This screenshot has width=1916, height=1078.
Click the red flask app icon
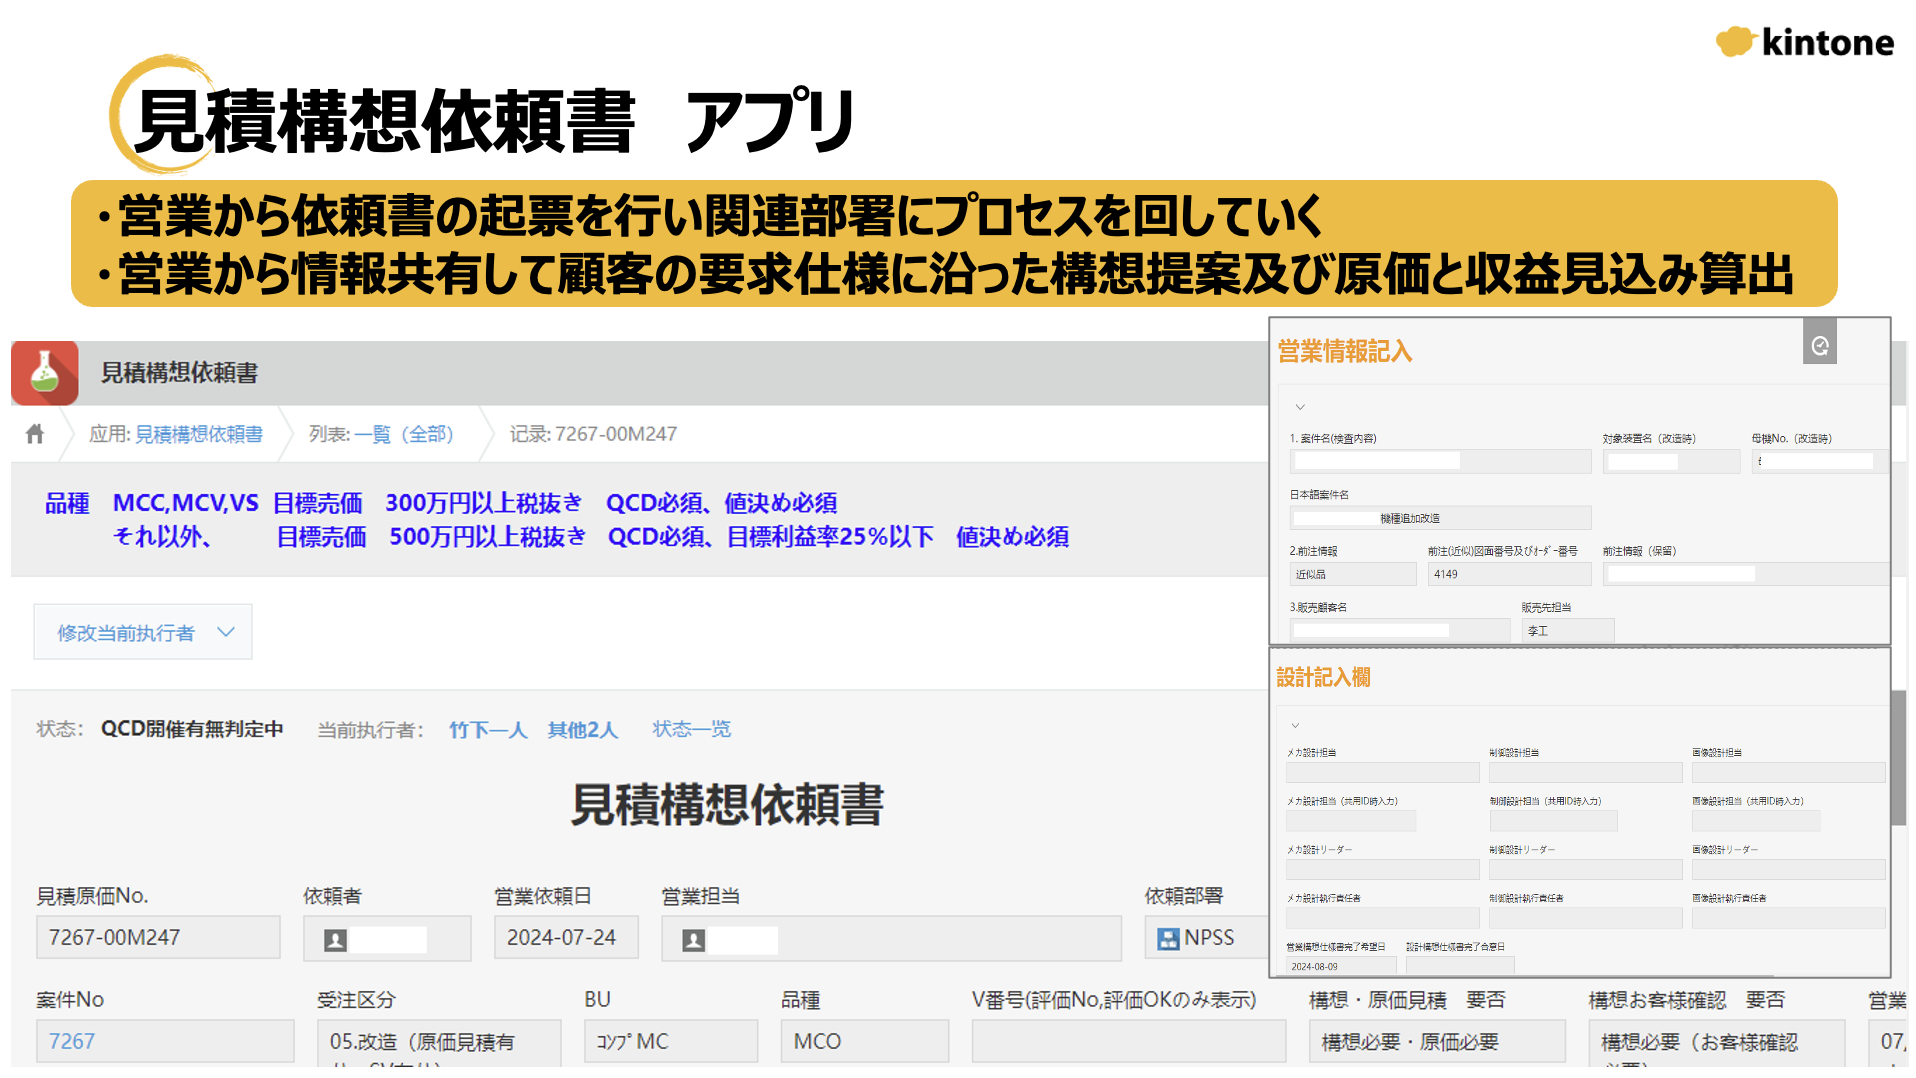click(x=45, y=372)
